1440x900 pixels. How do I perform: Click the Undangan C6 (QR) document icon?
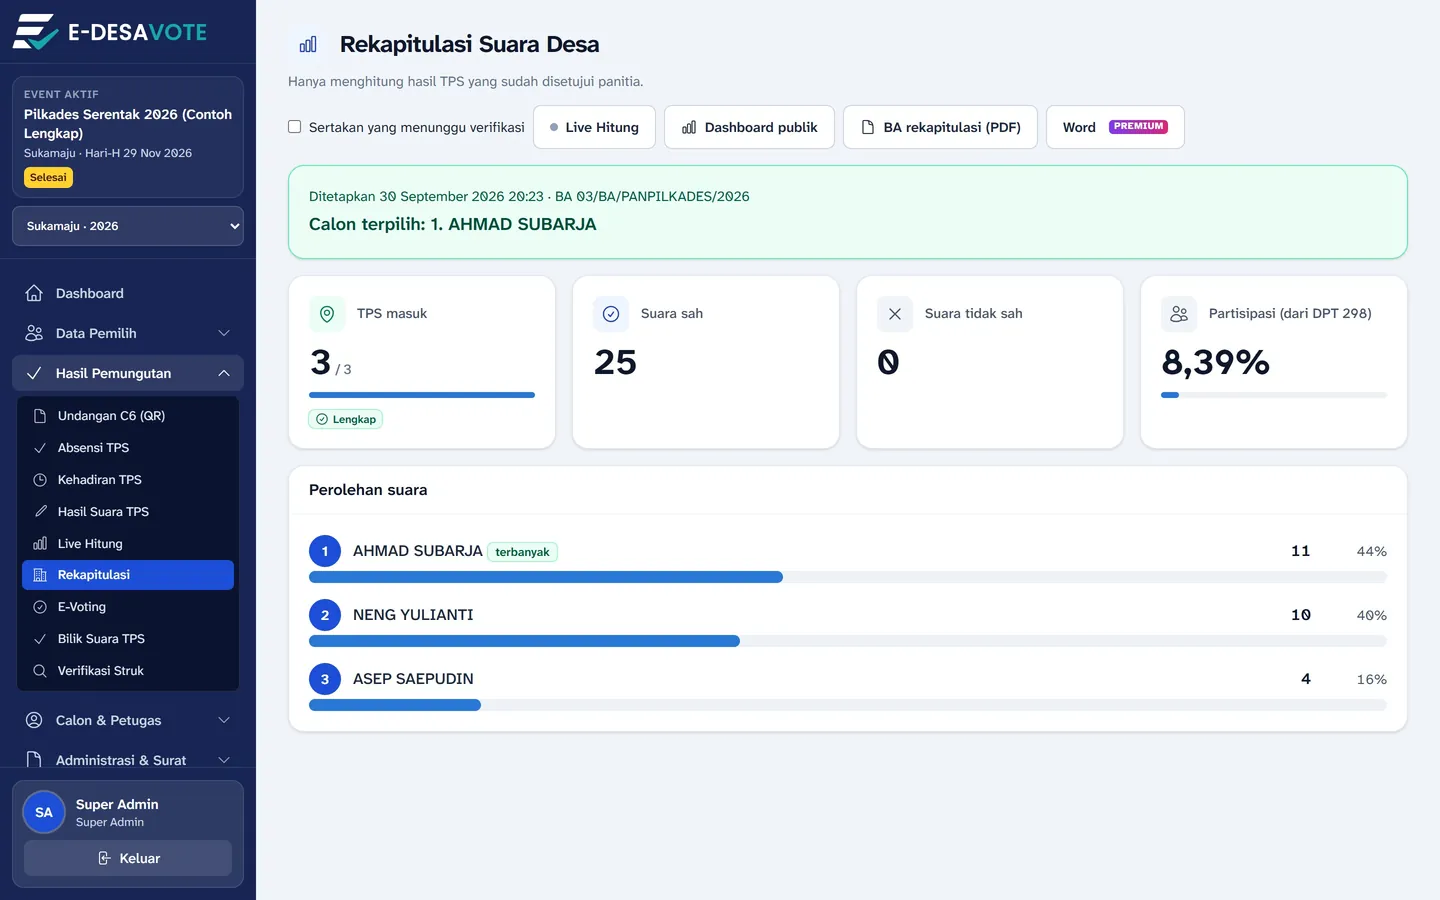[x=40, y=416]
